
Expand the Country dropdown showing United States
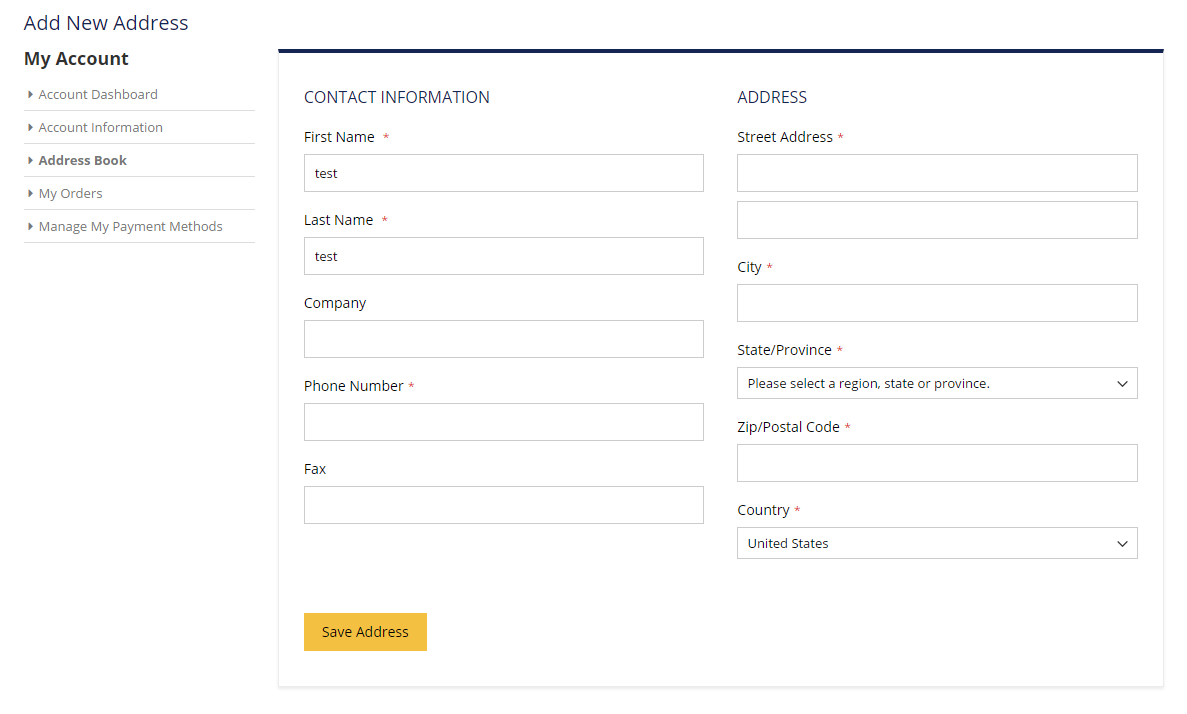coord(936,543)
